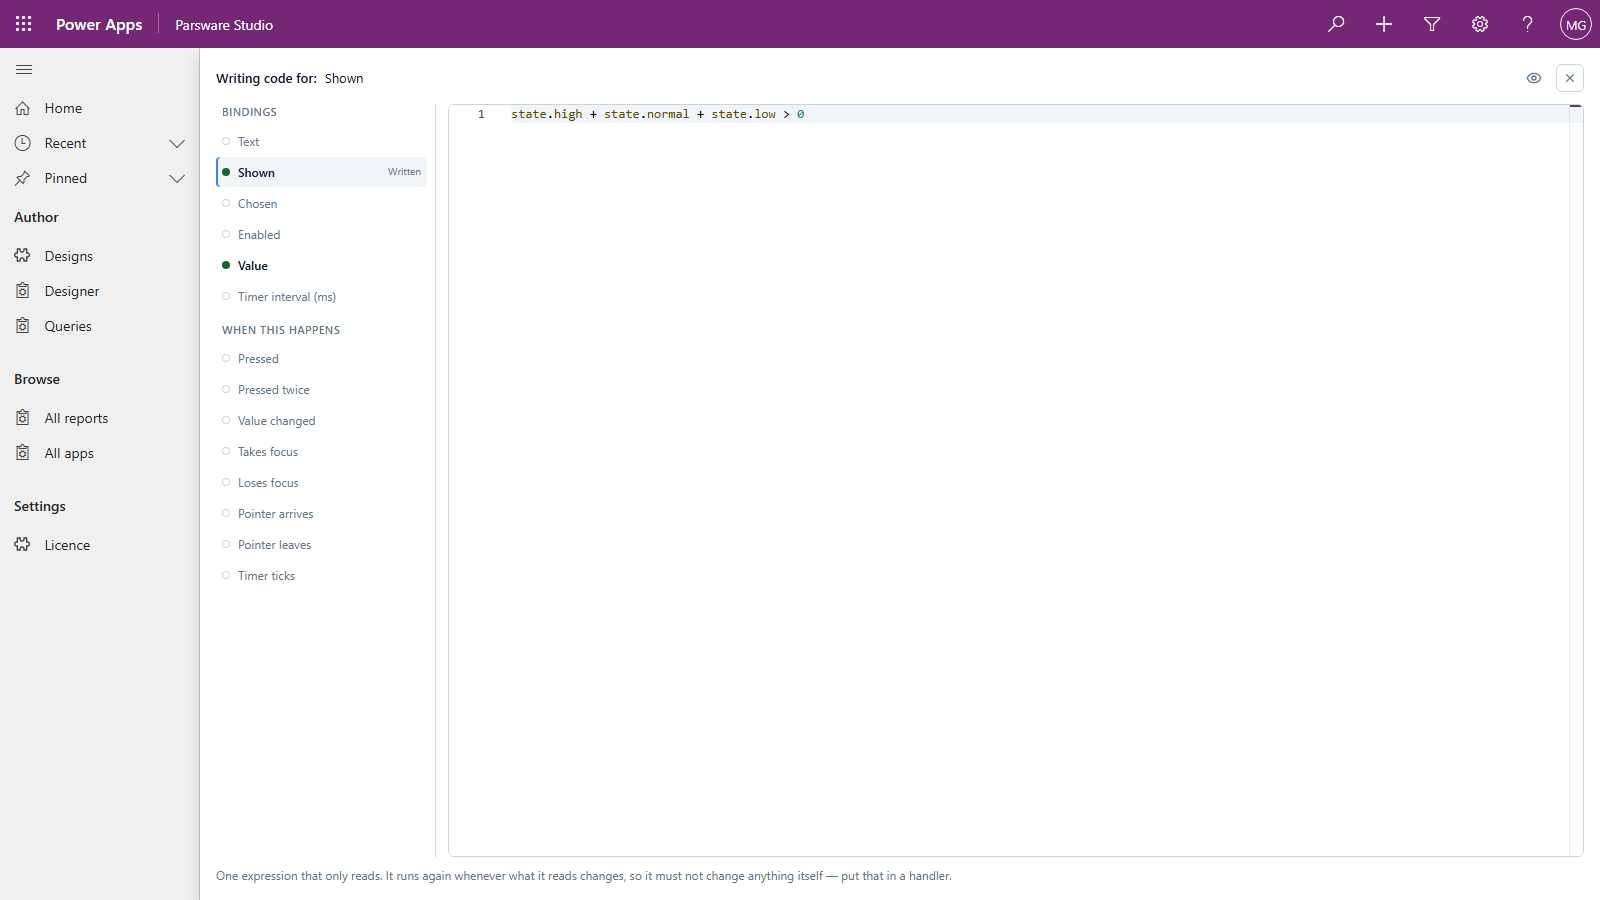Select the Timer ticks handler
Image resolution: width=1600 pixels, height=900 pixels.
point(321,576)
